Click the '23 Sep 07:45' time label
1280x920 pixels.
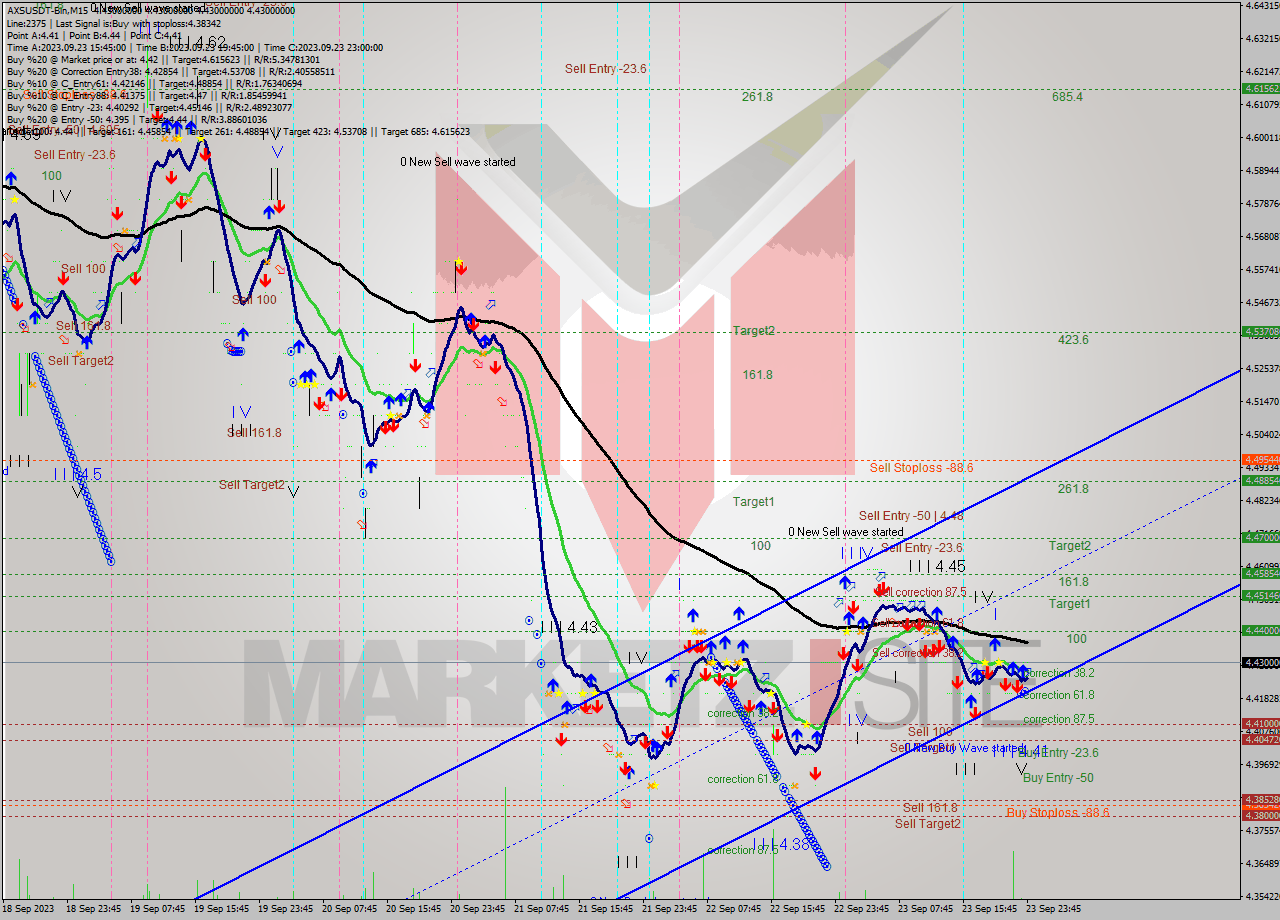point(926,909)
